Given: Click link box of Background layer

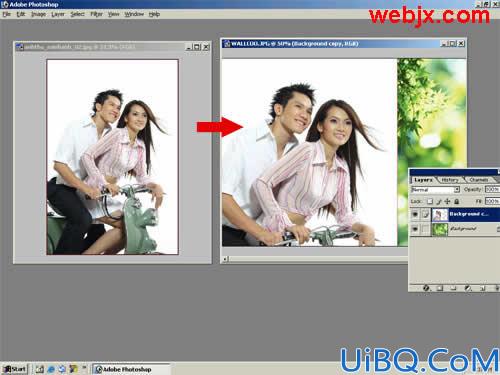Looking at the screenshot, I should 425,229.
